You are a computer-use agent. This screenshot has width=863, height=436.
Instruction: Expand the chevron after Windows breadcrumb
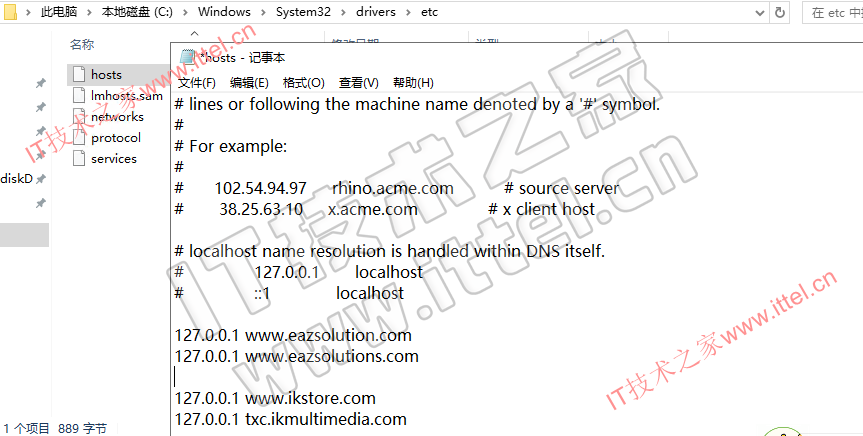coord(263,12)
